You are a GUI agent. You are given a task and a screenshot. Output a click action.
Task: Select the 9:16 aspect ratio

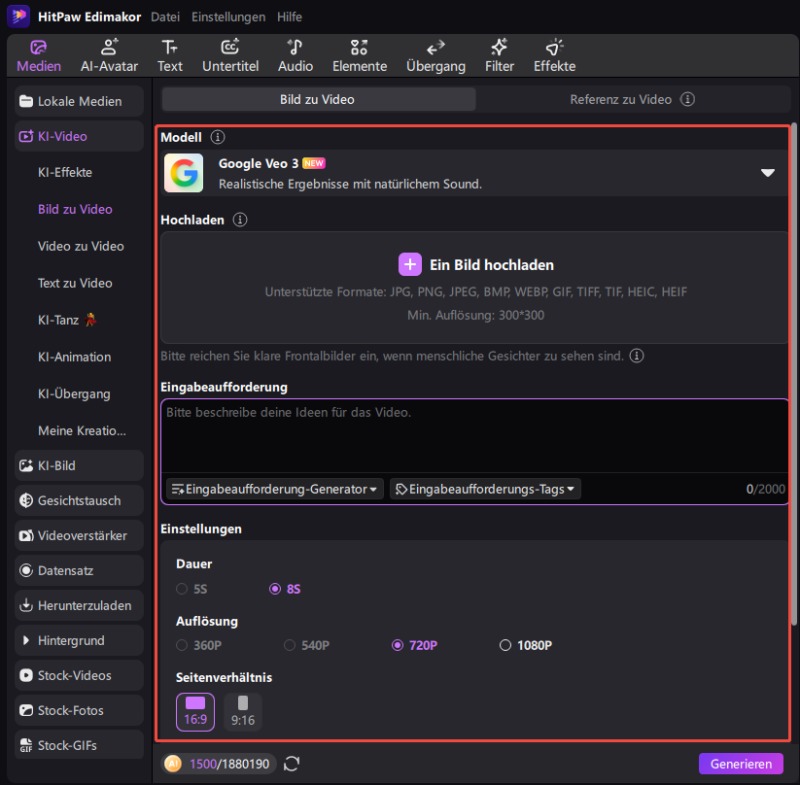pos(243,712)
